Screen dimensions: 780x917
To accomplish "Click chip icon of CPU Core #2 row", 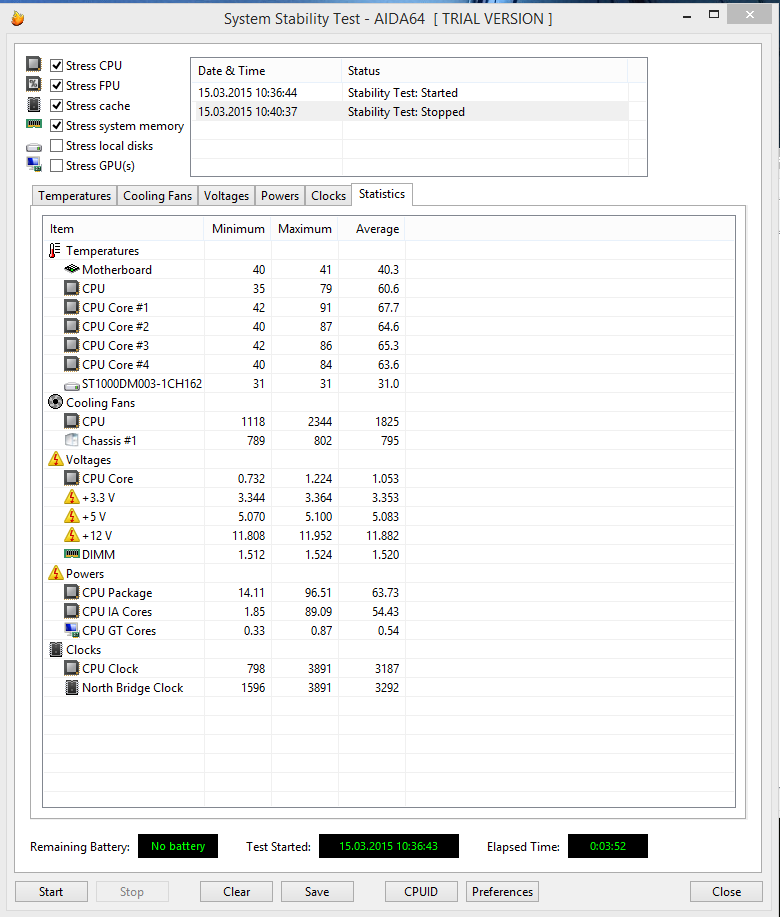I will coord(71,326).
